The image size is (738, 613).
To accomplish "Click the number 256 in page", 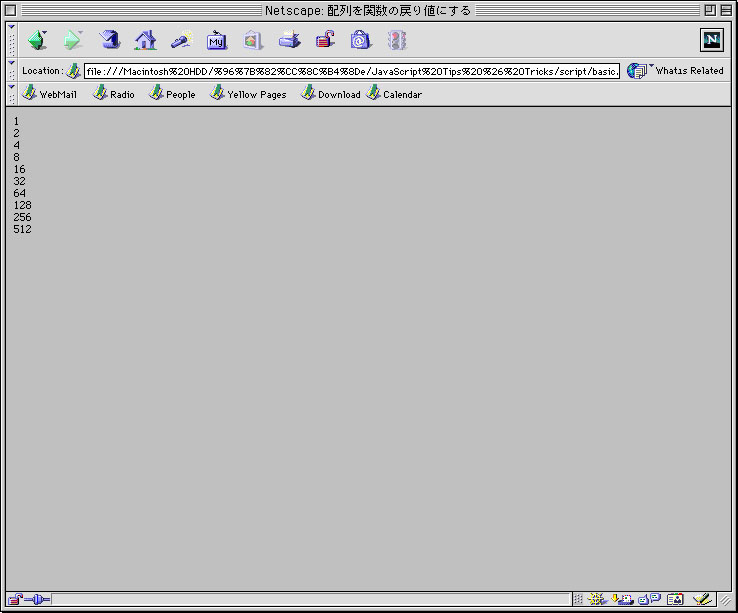I will point(22,218).
